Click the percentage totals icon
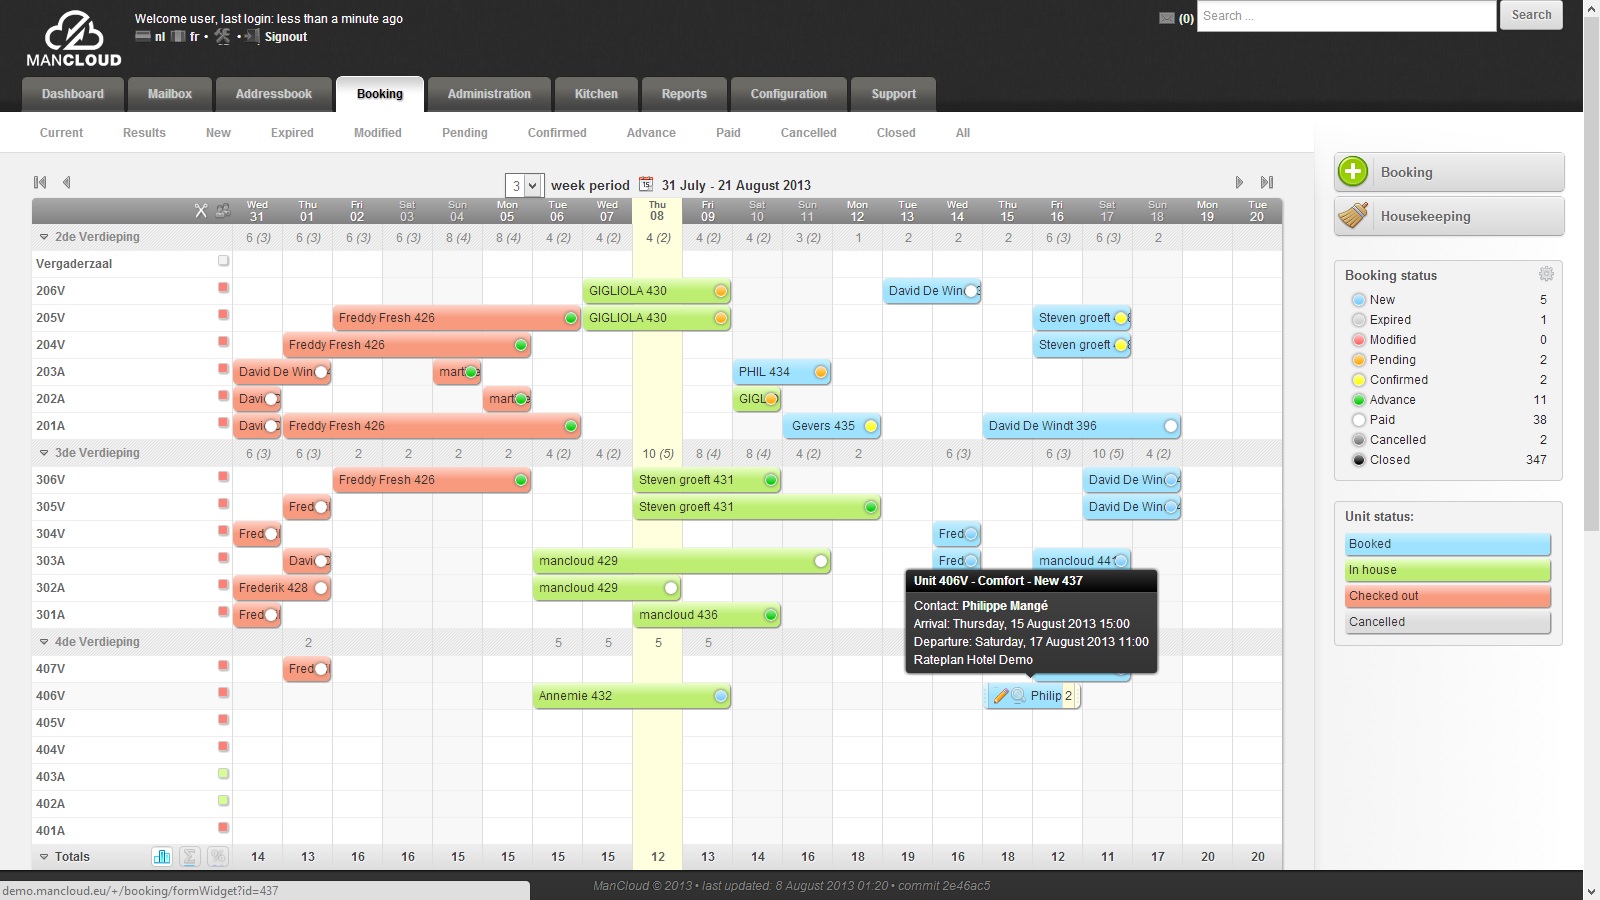This screenshot has height=900, width=1600. [218, 856]
